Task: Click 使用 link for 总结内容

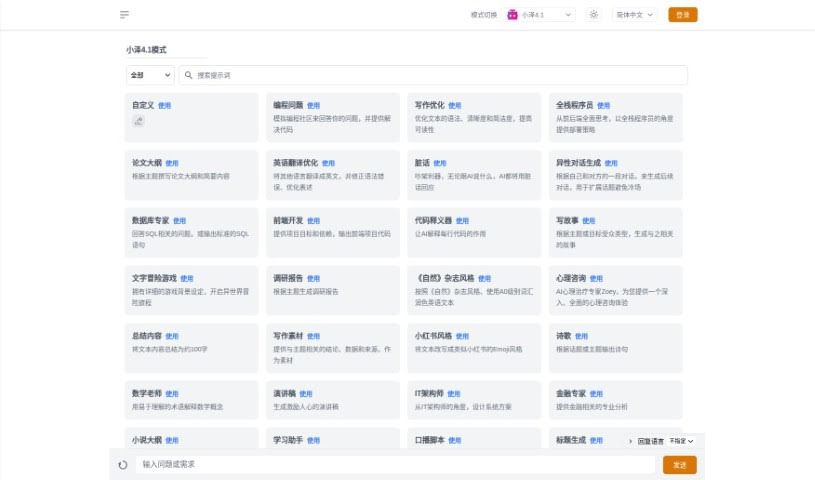Action: [172, 336]
